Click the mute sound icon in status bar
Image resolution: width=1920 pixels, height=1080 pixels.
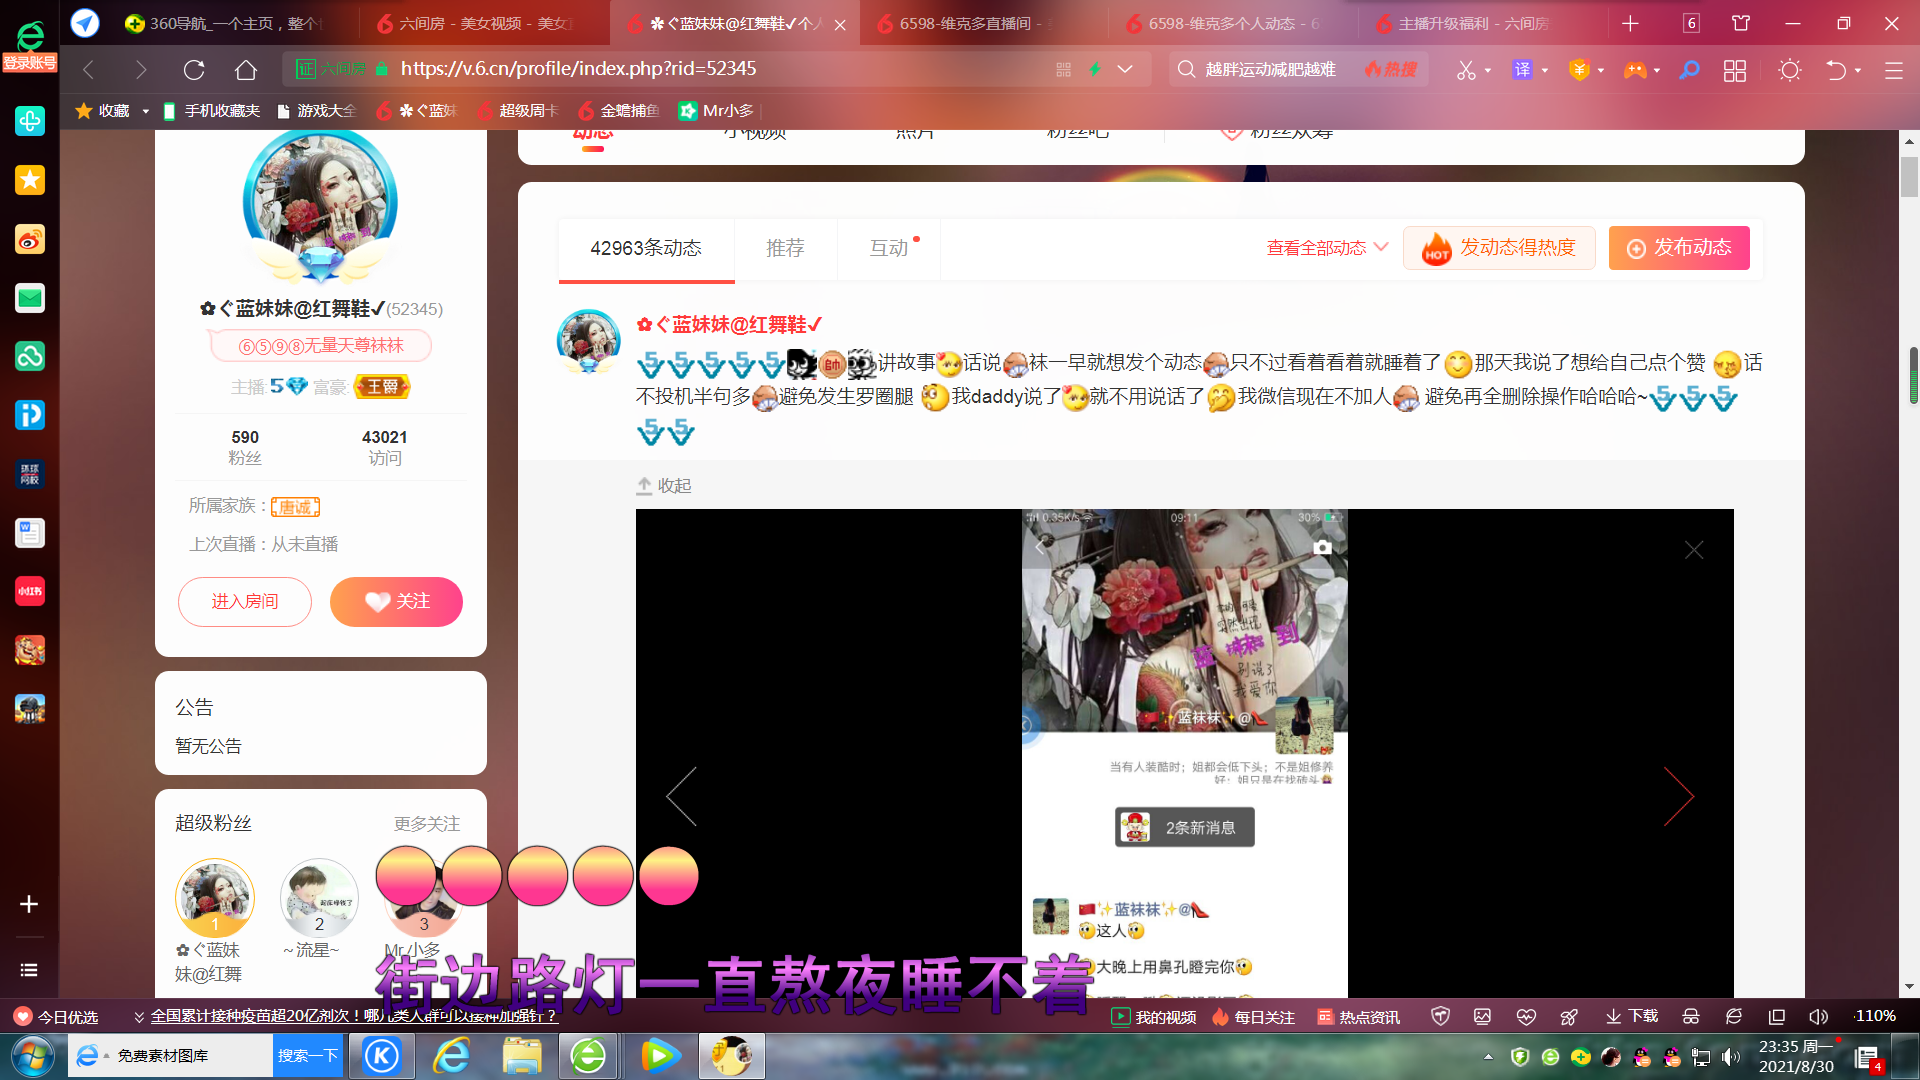coord(1818,1016)
